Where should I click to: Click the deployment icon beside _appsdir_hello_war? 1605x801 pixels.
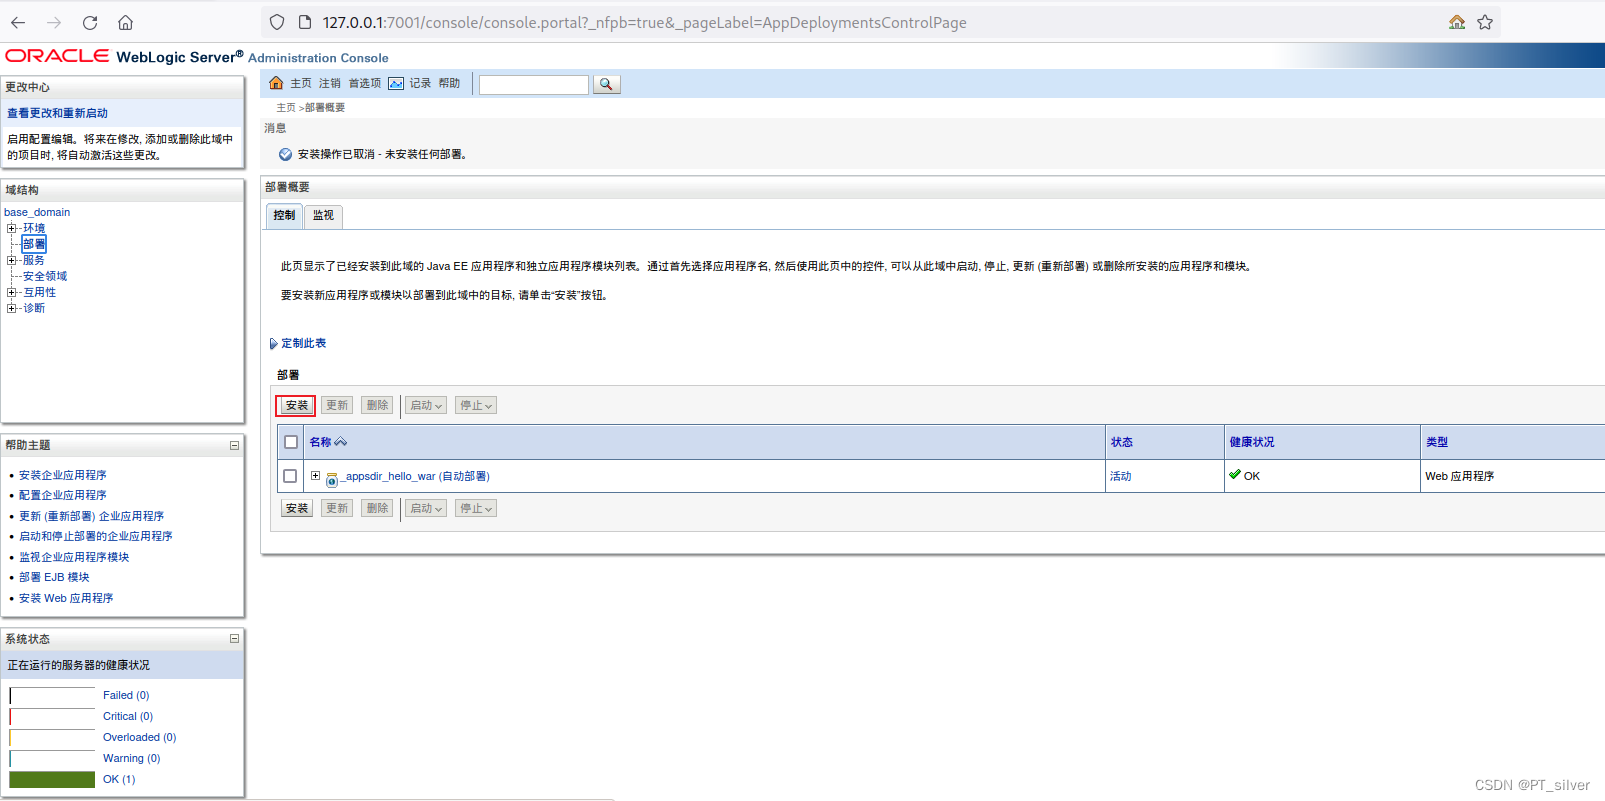(332, 478)
